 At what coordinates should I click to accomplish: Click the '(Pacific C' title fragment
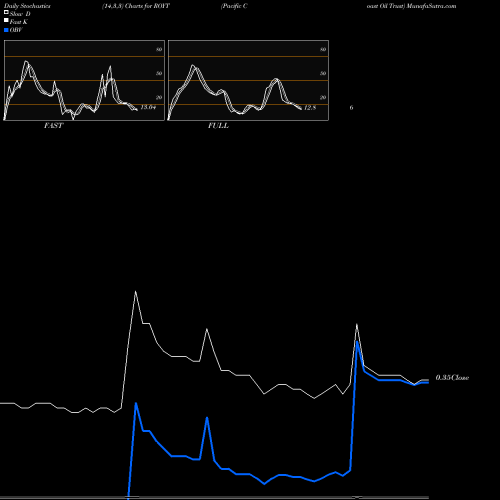[234, 6]
